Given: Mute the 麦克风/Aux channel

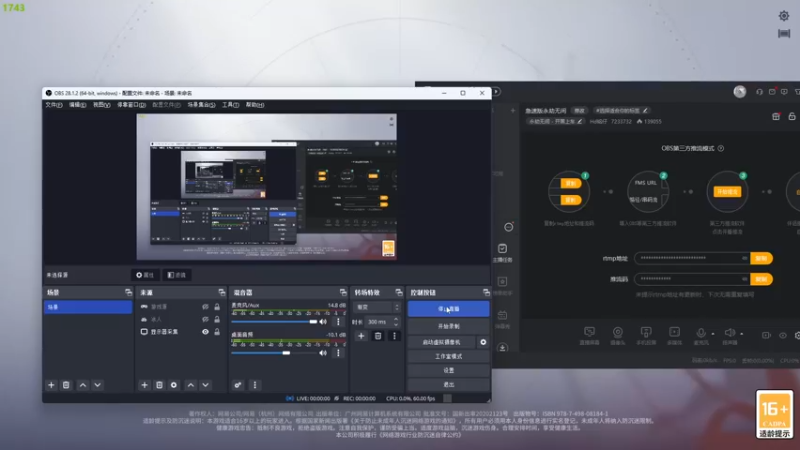Looking at the screenshot, I should pos(323,321).
